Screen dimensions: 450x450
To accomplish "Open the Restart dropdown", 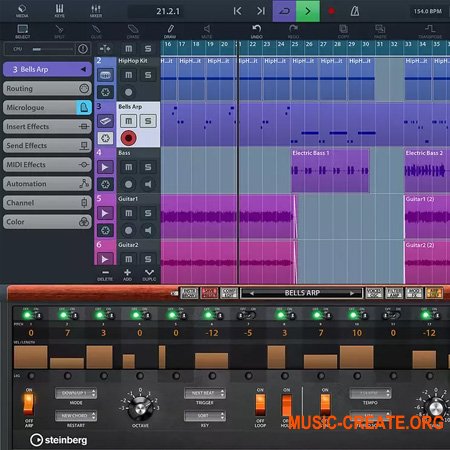I will pyautogui.click(x=76, y=416).
